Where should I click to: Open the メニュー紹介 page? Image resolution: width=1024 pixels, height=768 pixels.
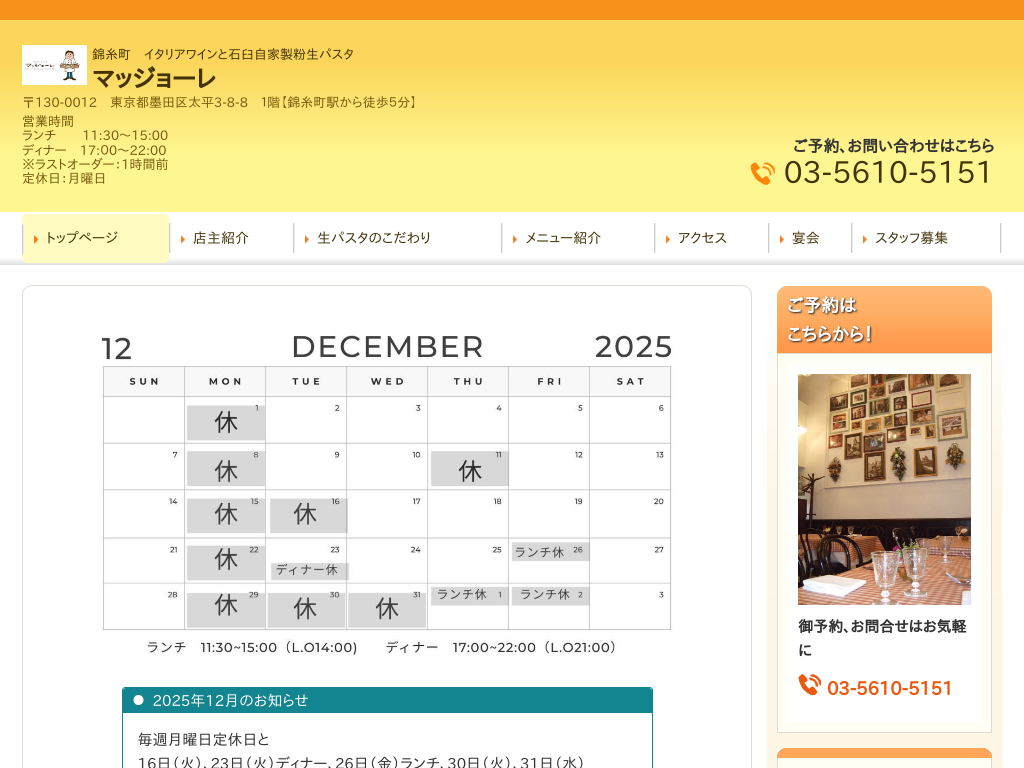pos(563,238)
